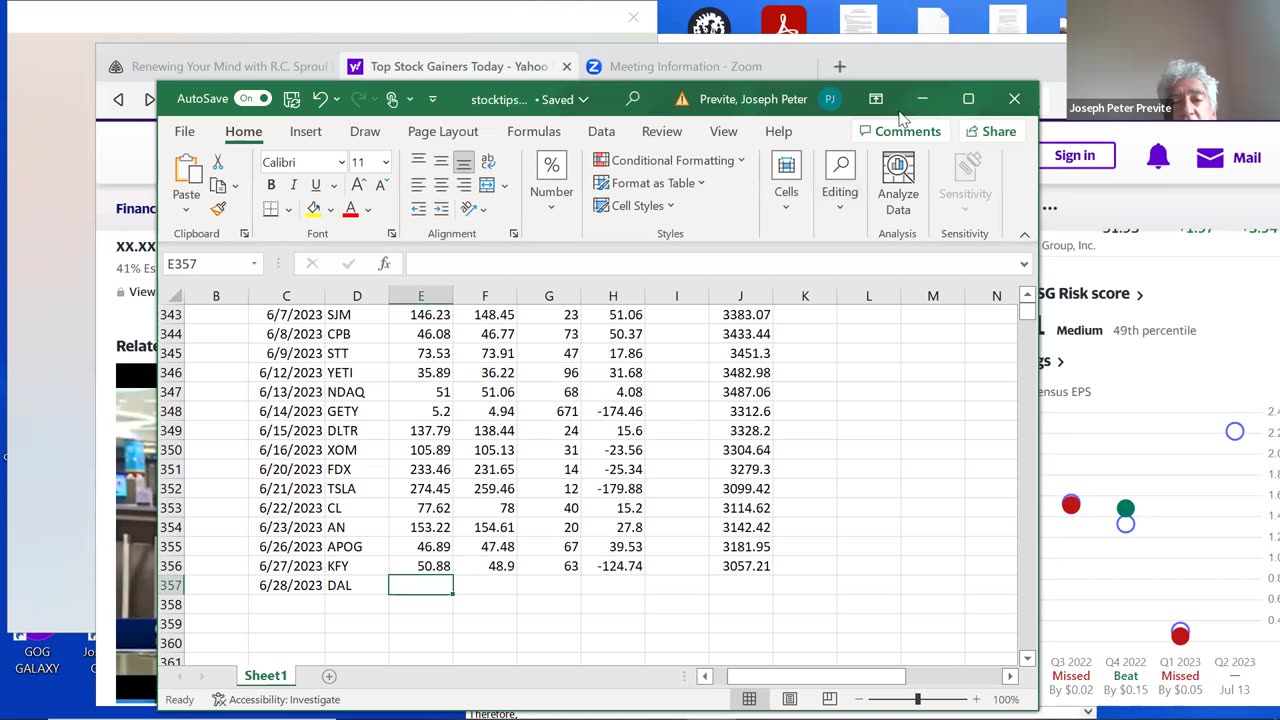Viewport: 1280px width, 720px height.
Task: Open the Number format group dropdown
Action: point(551,182)
